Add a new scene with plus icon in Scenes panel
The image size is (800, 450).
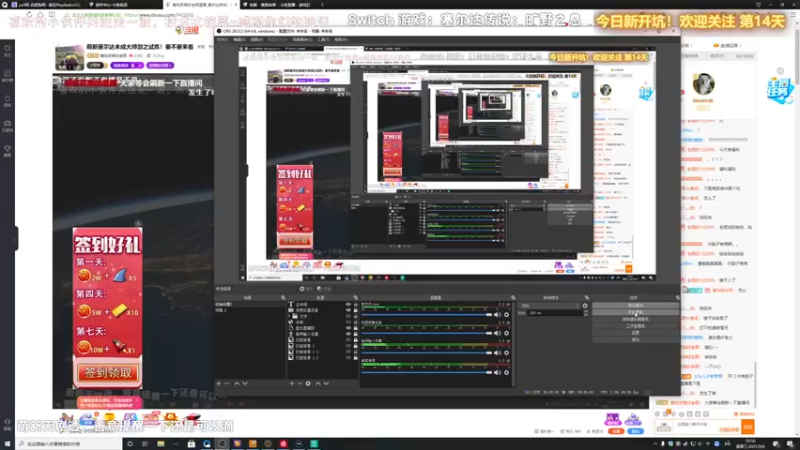[219, 383]
